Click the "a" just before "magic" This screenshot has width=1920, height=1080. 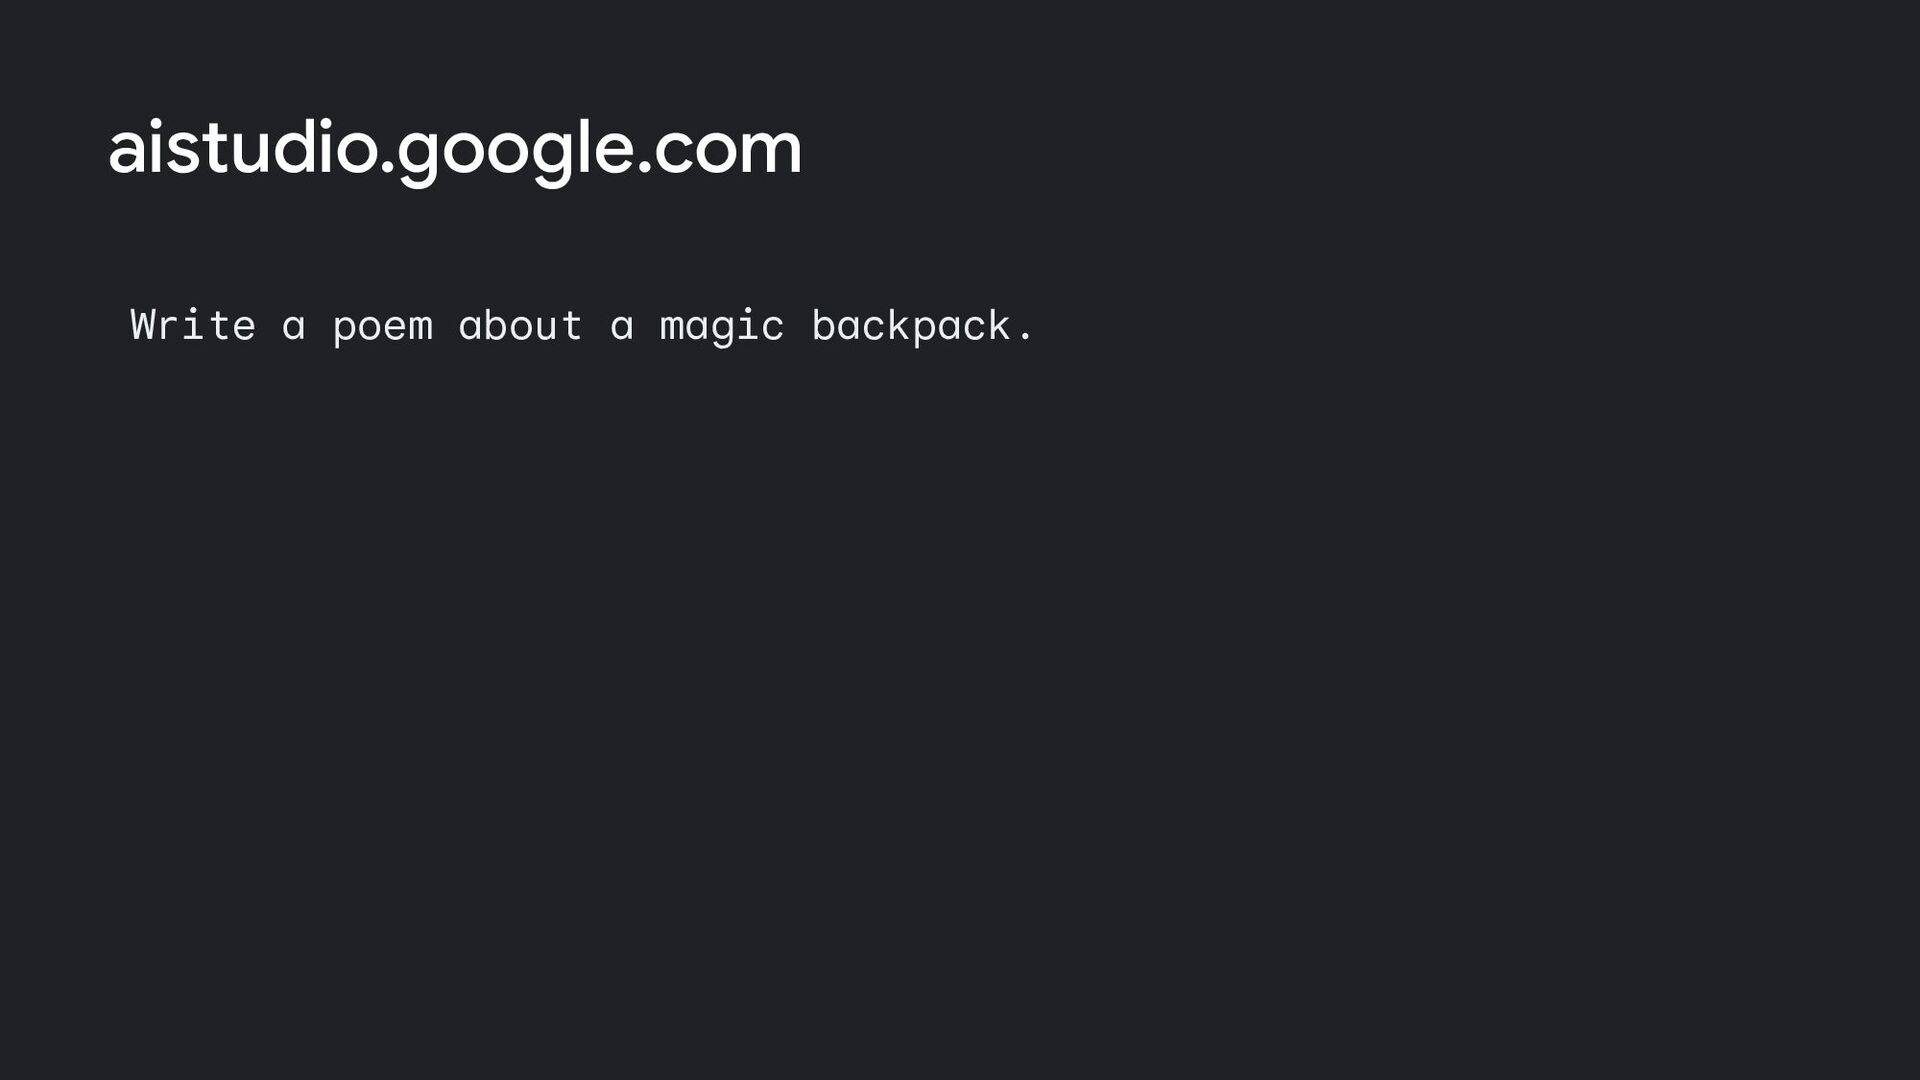pyautogui.click(x=621, y=328)
